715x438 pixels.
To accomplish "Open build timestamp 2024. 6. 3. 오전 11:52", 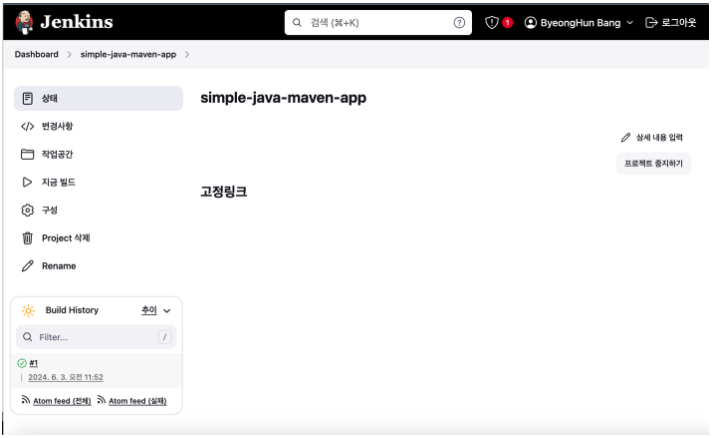I will tap(66, 377).
